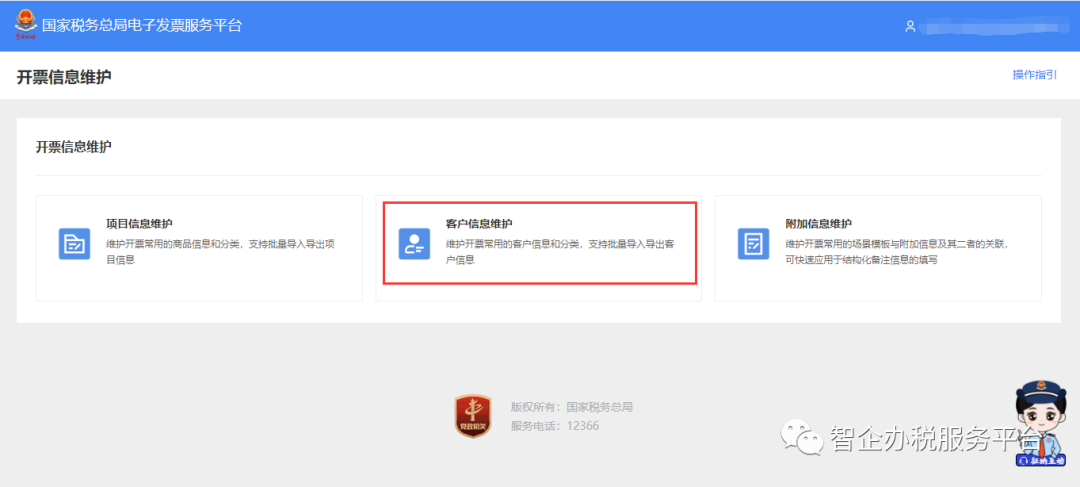The width and height of the screenshot is (1080, 487).
Task: Open the tax officer assistant mascot
Action: [1040, 424]
